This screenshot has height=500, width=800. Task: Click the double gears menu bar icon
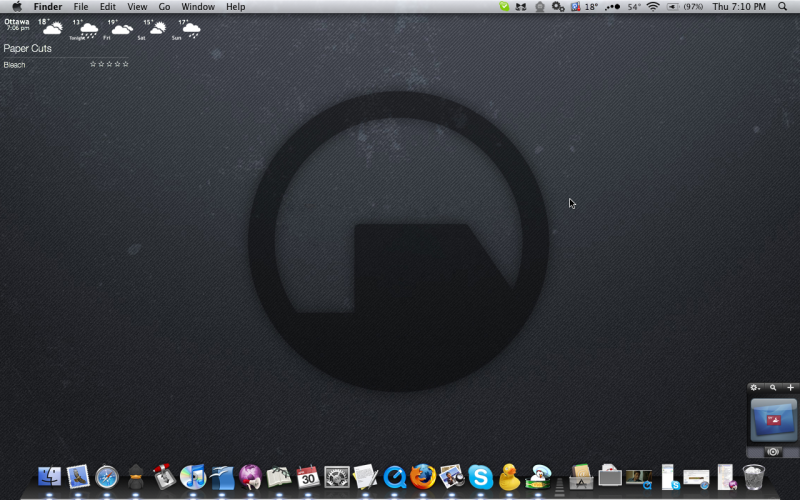558,7
